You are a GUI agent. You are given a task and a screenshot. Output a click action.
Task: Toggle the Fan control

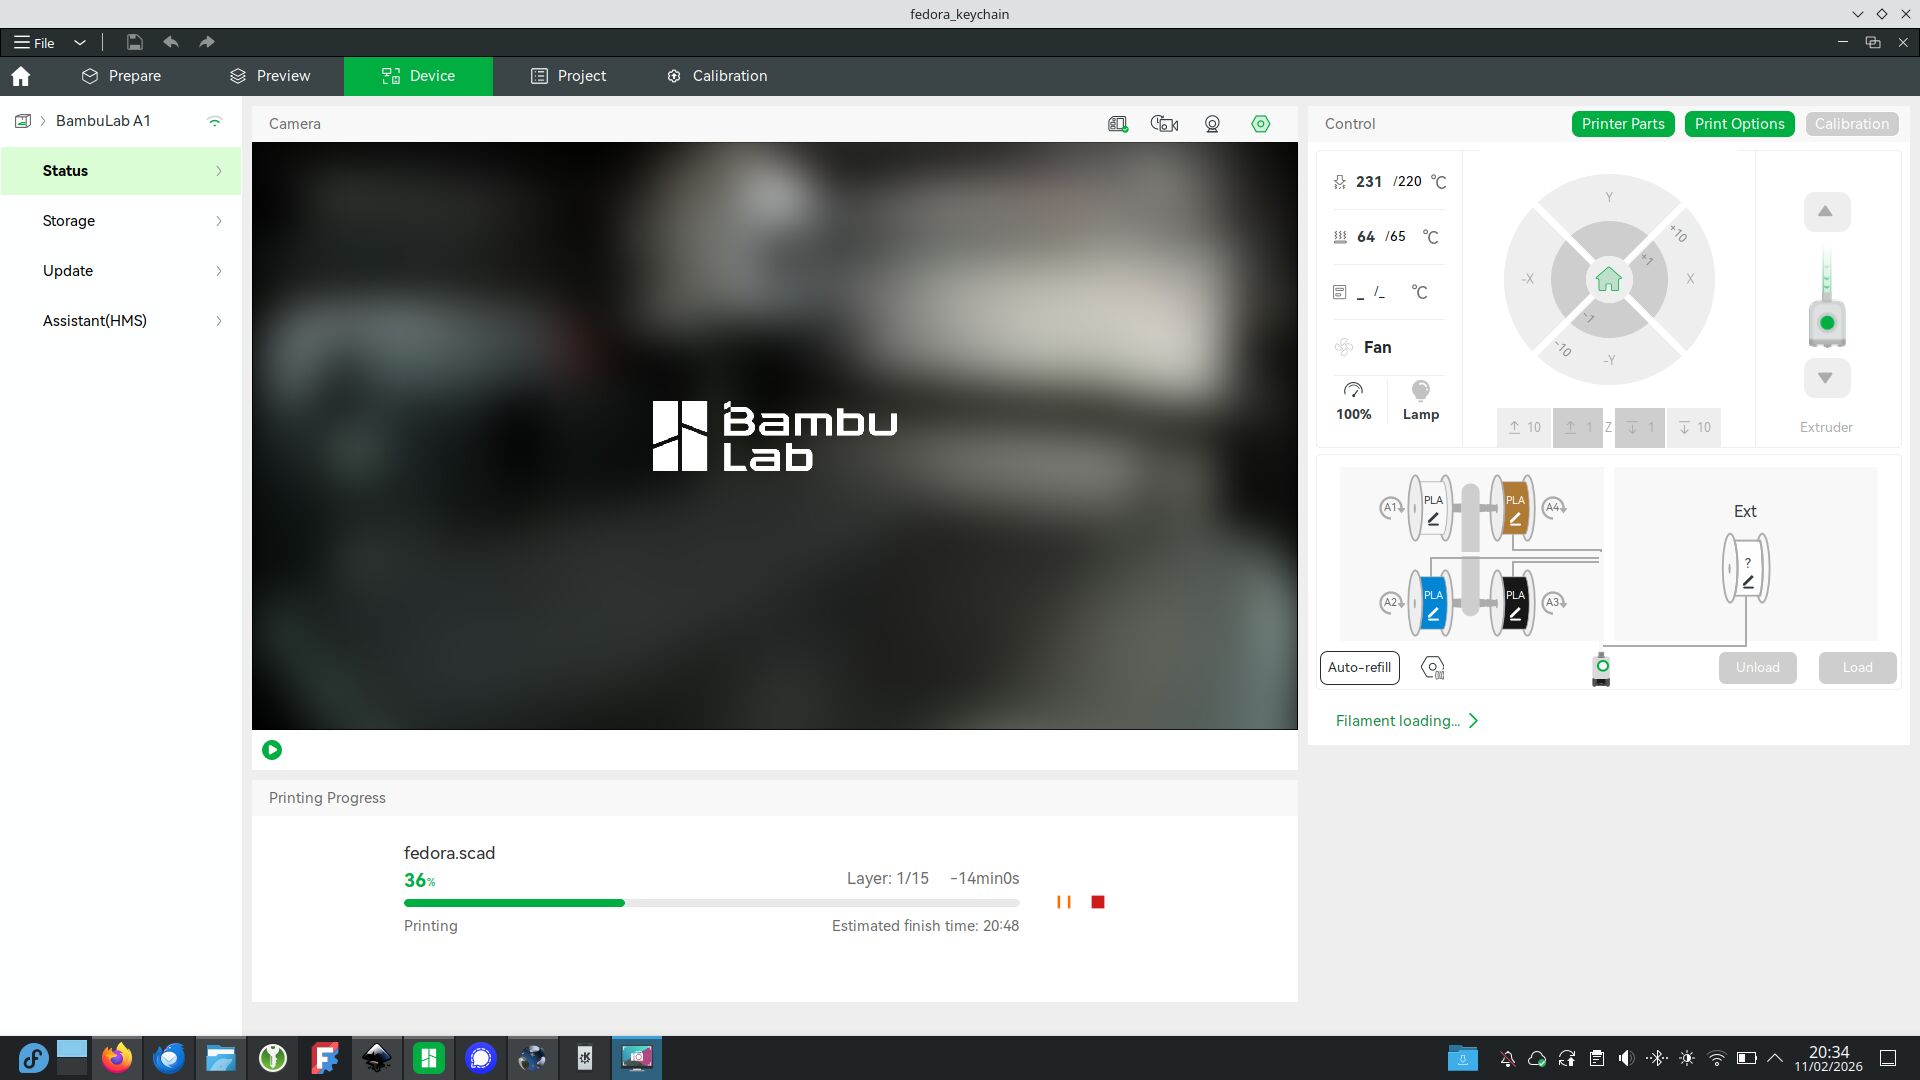point(1364,347)
